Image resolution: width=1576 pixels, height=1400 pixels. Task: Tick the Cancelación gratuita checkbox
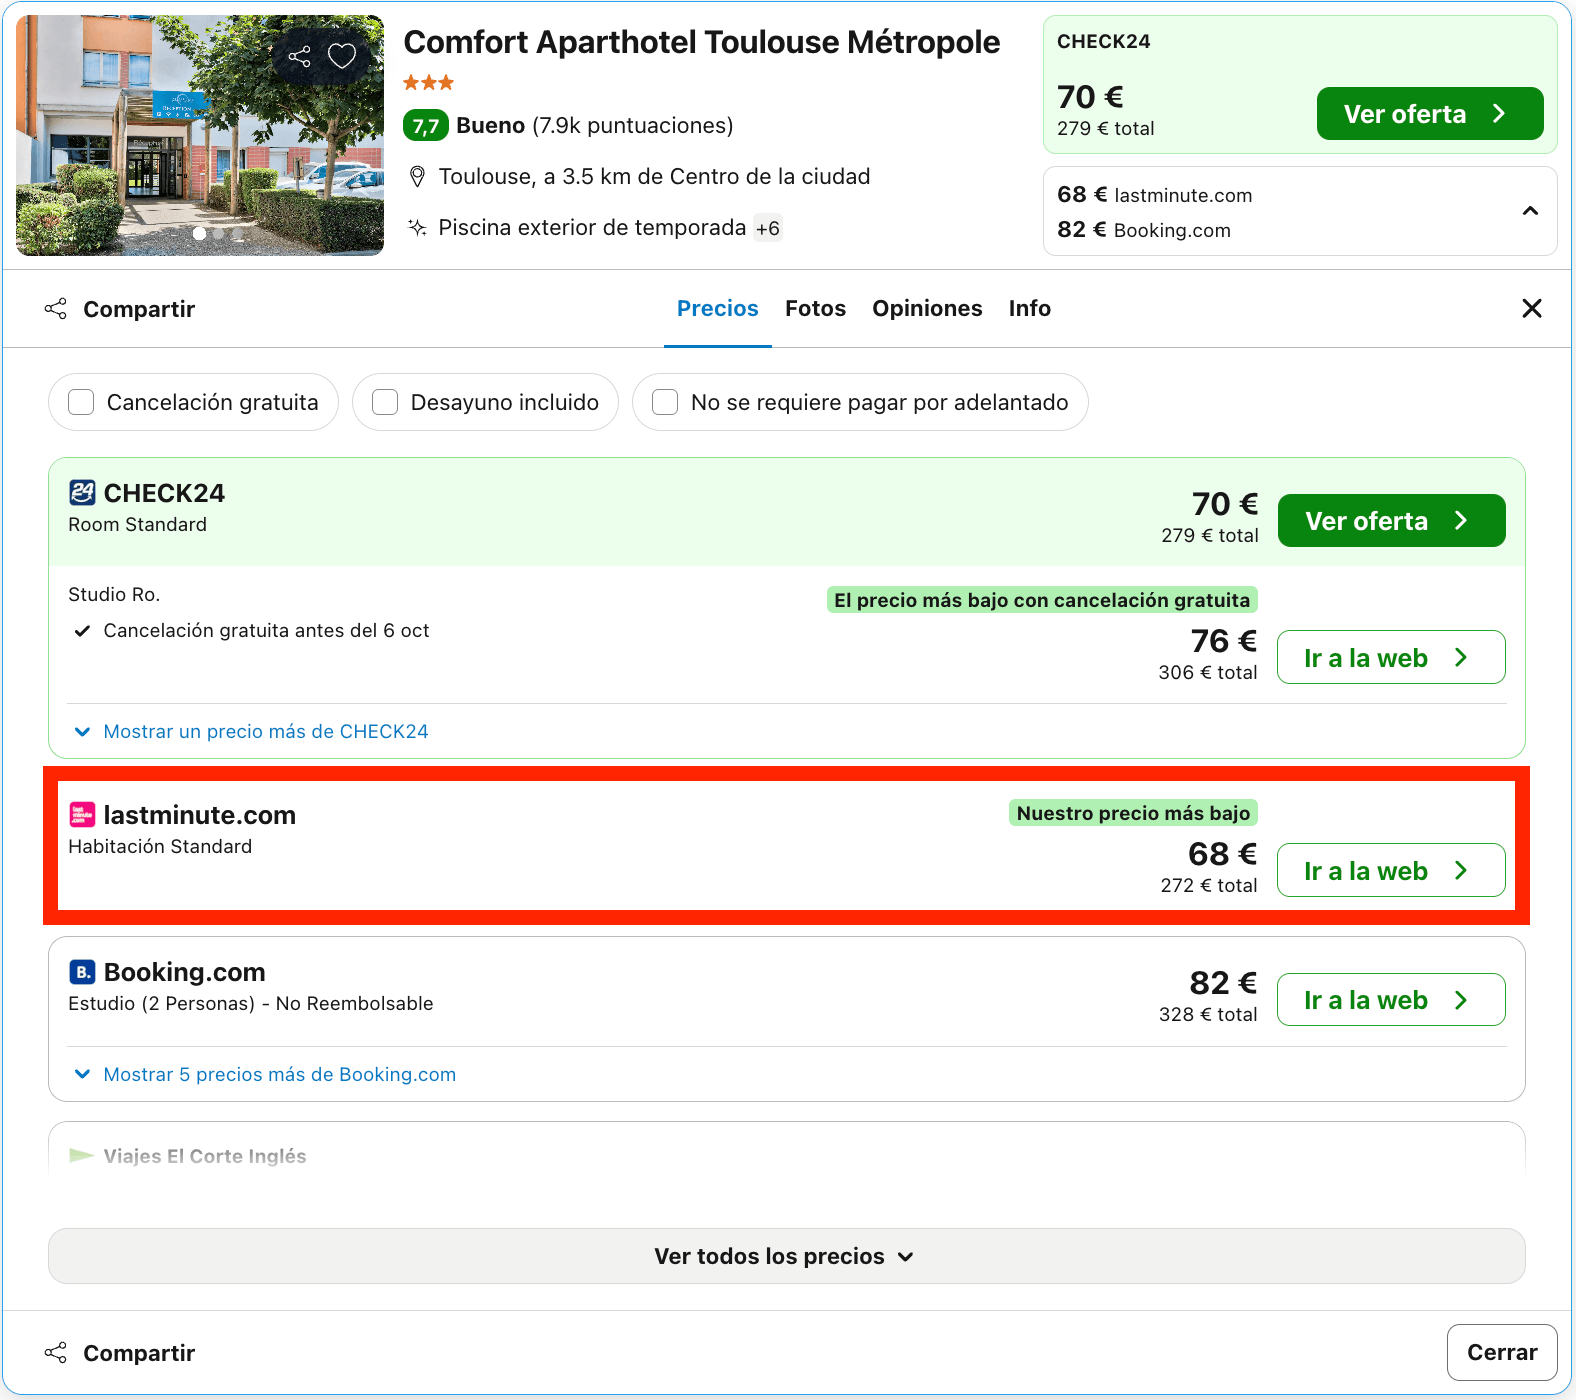[81, 402]
